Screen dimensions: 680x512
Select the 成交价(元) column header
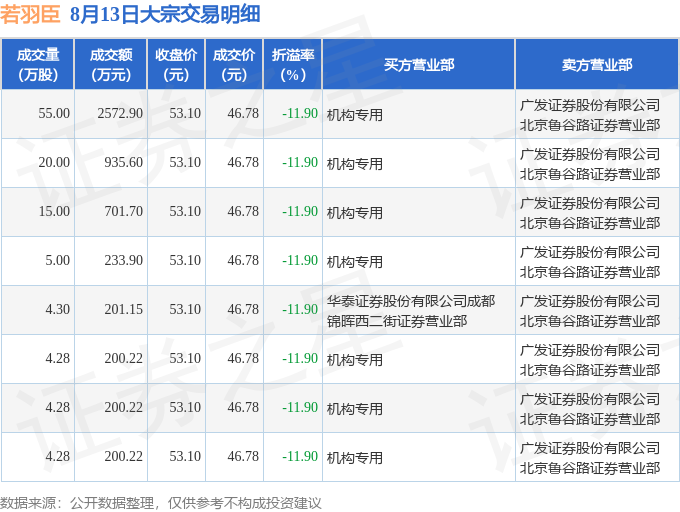(234, 65)
